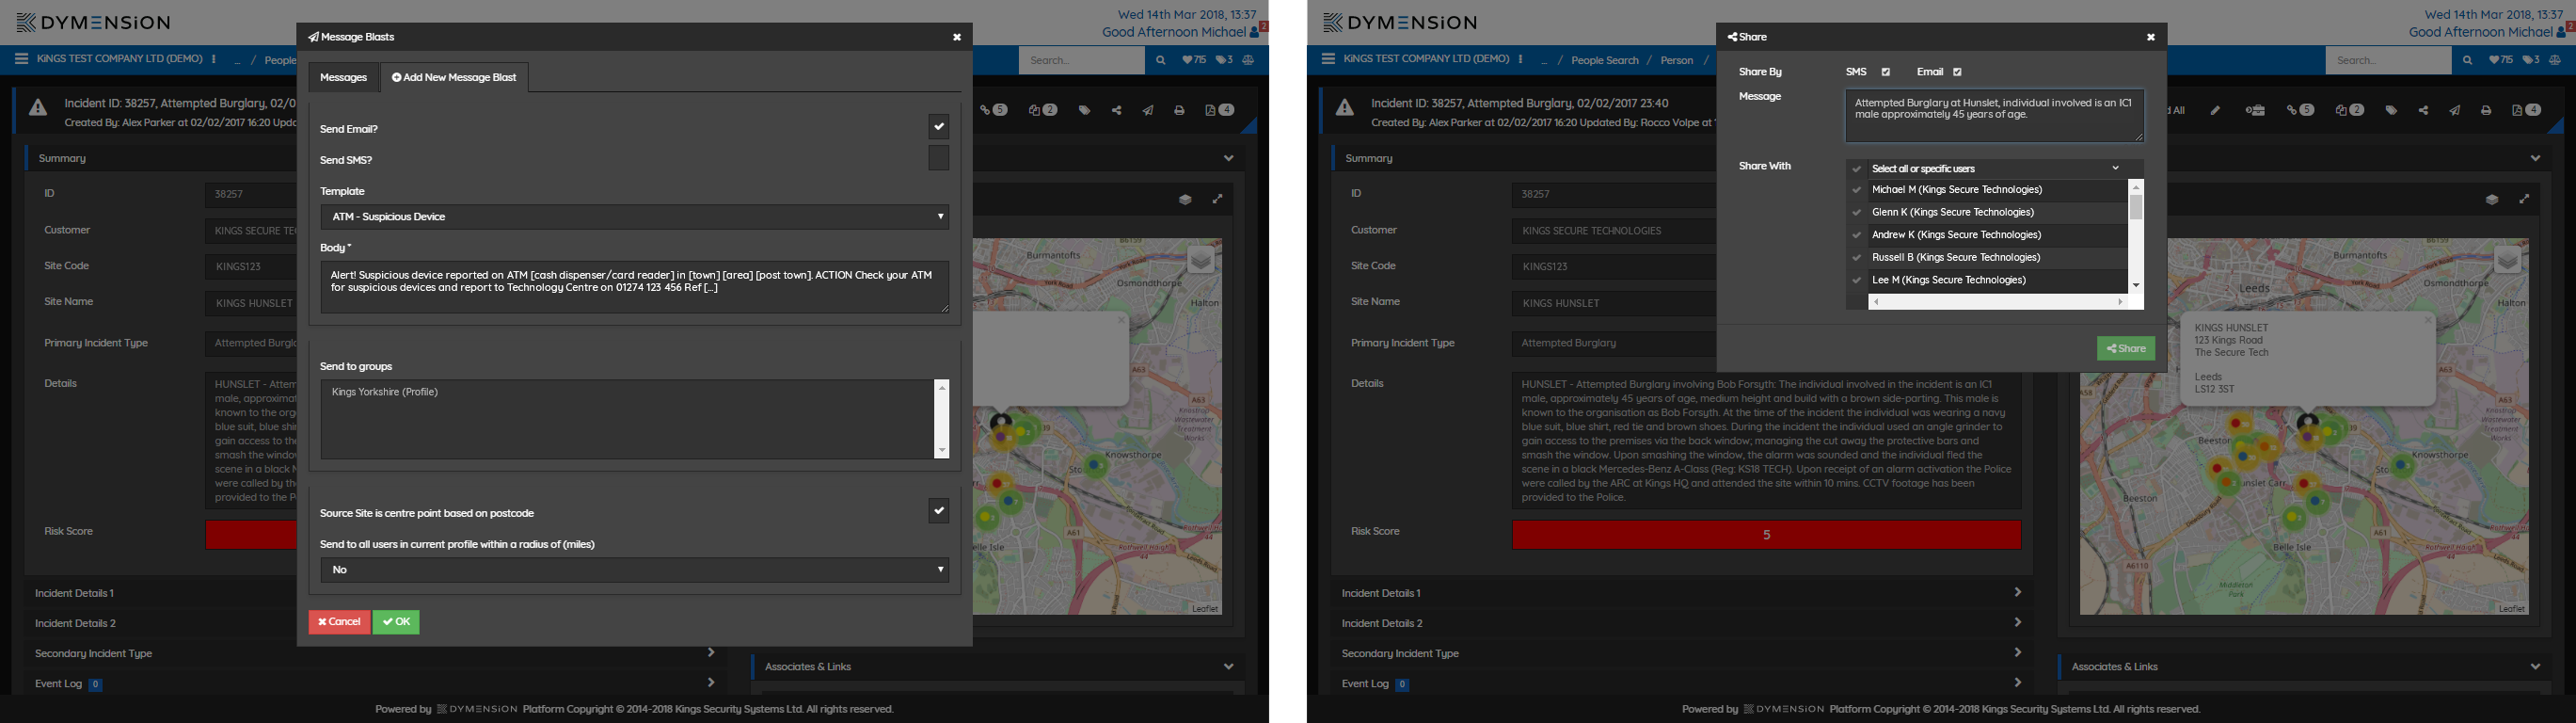Collapse Summary section chevron in Share screen
This screenshot has width=2576, height=723.
(x=2535, y=158)
